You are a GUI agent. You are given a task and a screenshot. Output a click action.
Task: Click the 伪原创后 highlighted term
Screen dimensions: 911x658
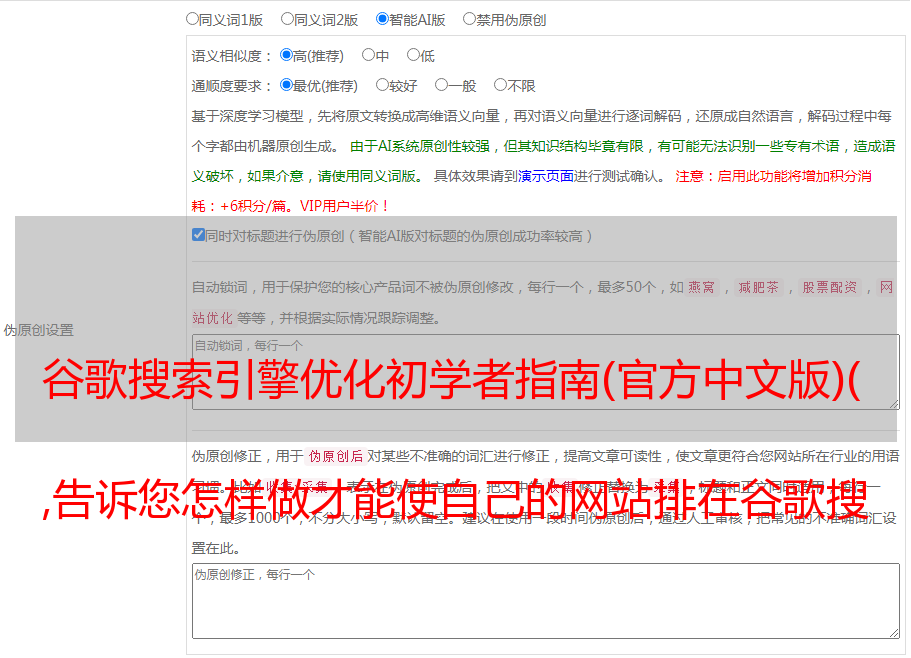(335, 456)
